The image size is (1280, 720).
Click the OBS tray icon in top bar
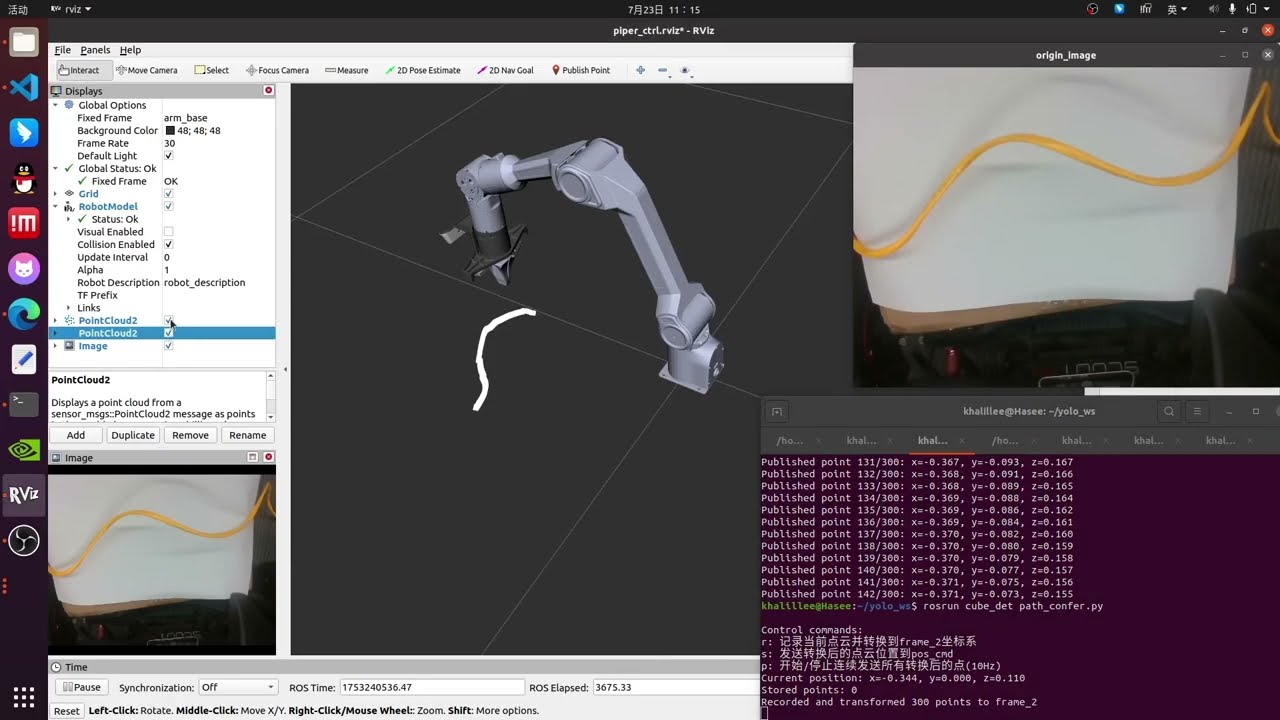[1092, 9]
